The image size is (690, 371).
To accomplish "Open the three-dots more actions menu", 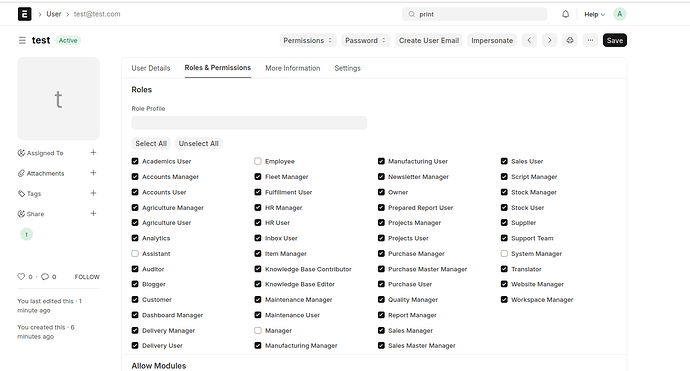I will coord(590,40).
